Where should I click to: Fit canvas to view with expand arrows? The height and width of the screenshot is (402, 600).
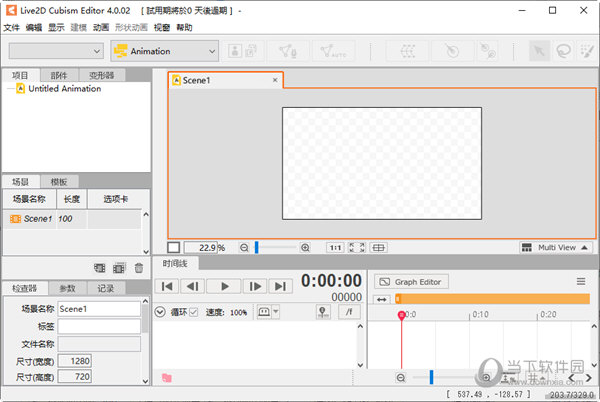tap(357, 248)
